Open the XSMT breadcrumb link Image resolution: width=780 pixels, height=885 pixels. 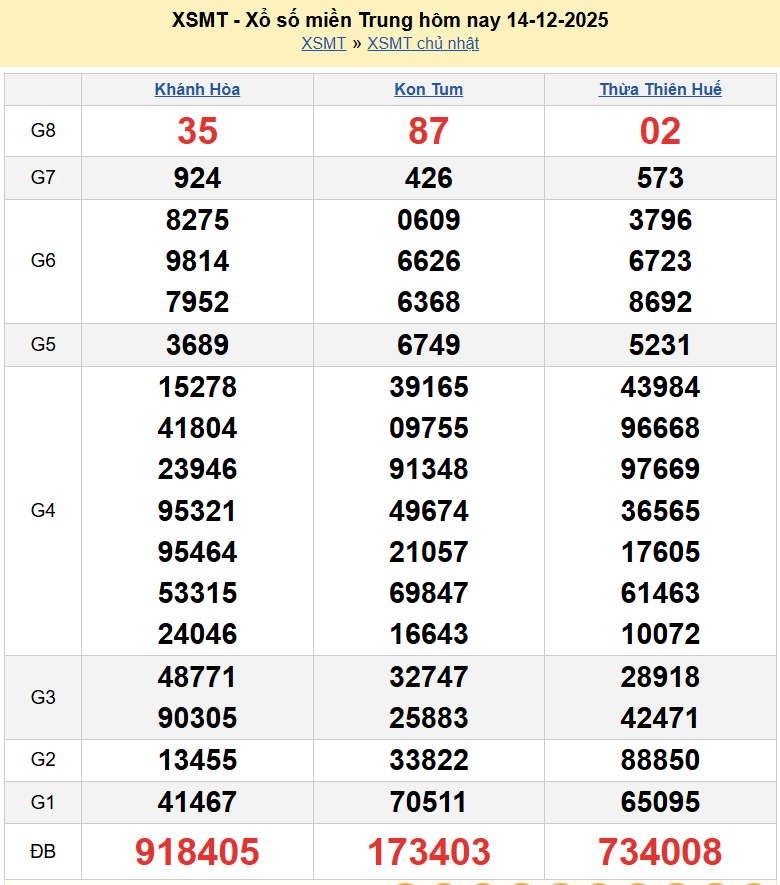(x=323, y=43)
